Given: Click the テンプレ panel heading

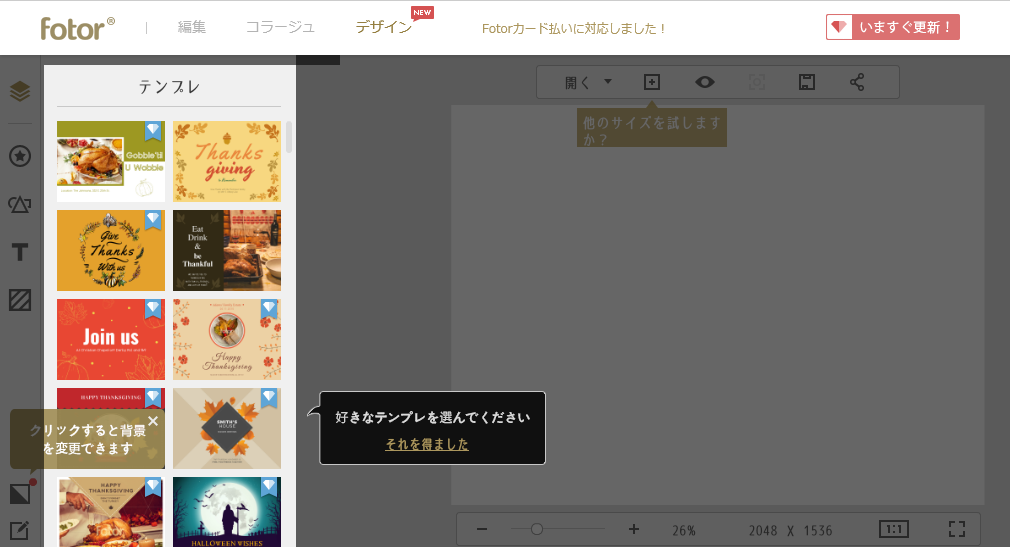Looking at the screenshot, I should point(169,87).
